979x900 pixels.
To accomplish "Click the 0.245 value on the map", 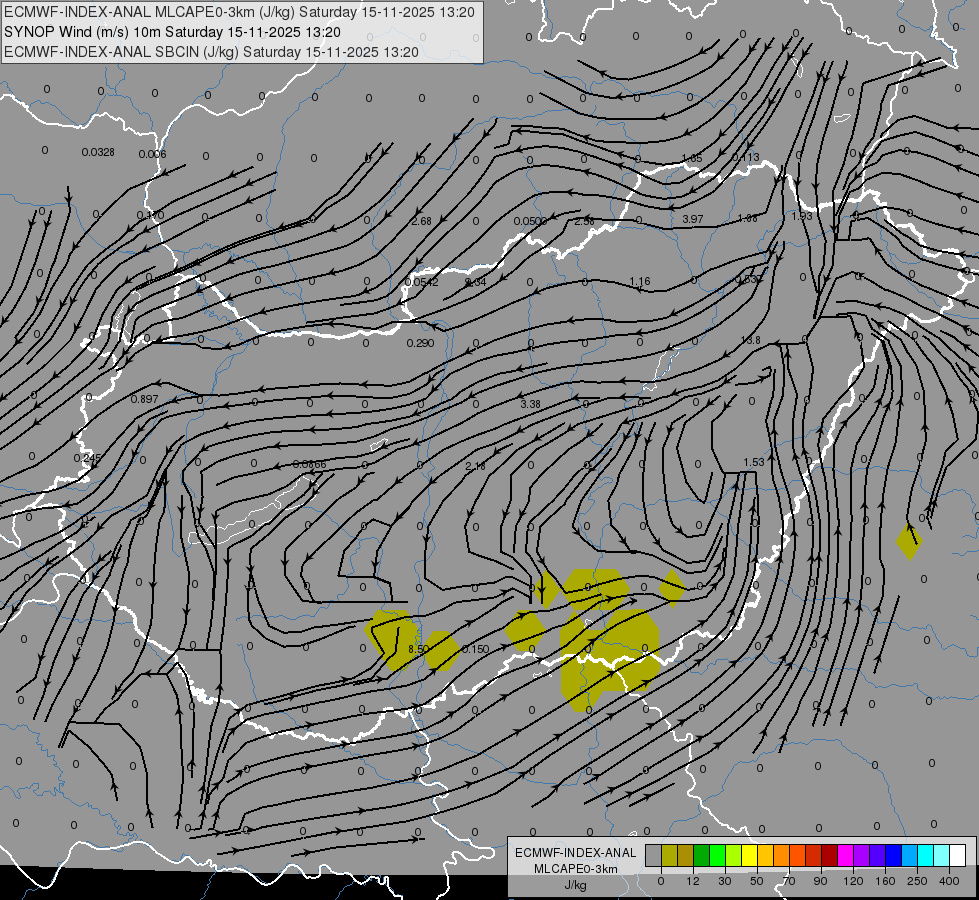I will coord(87,458).
